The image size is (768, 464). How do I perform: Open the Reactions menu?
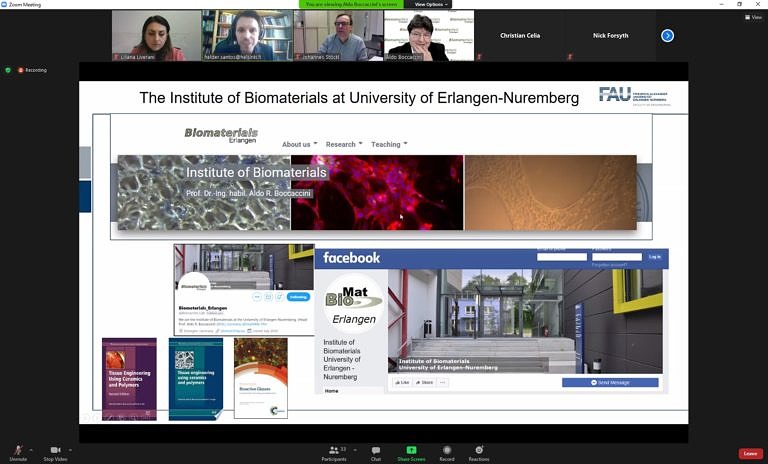tap(479, 452)
